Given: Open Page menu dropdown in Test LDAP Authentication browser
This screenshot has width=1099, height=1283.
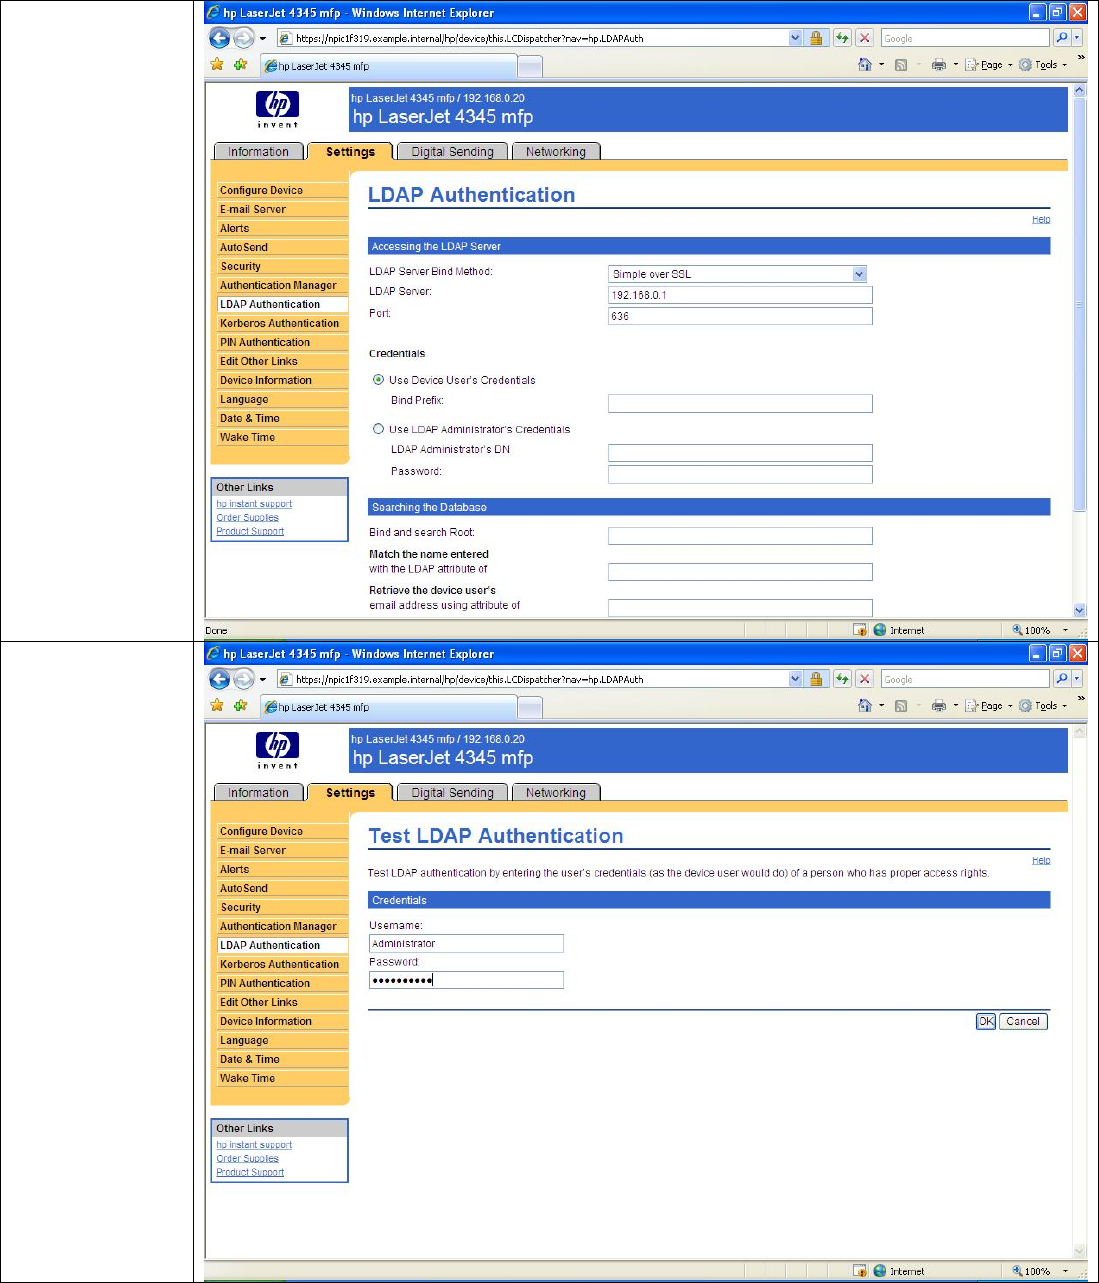Looking at the screenshot, I should point(989,706).
